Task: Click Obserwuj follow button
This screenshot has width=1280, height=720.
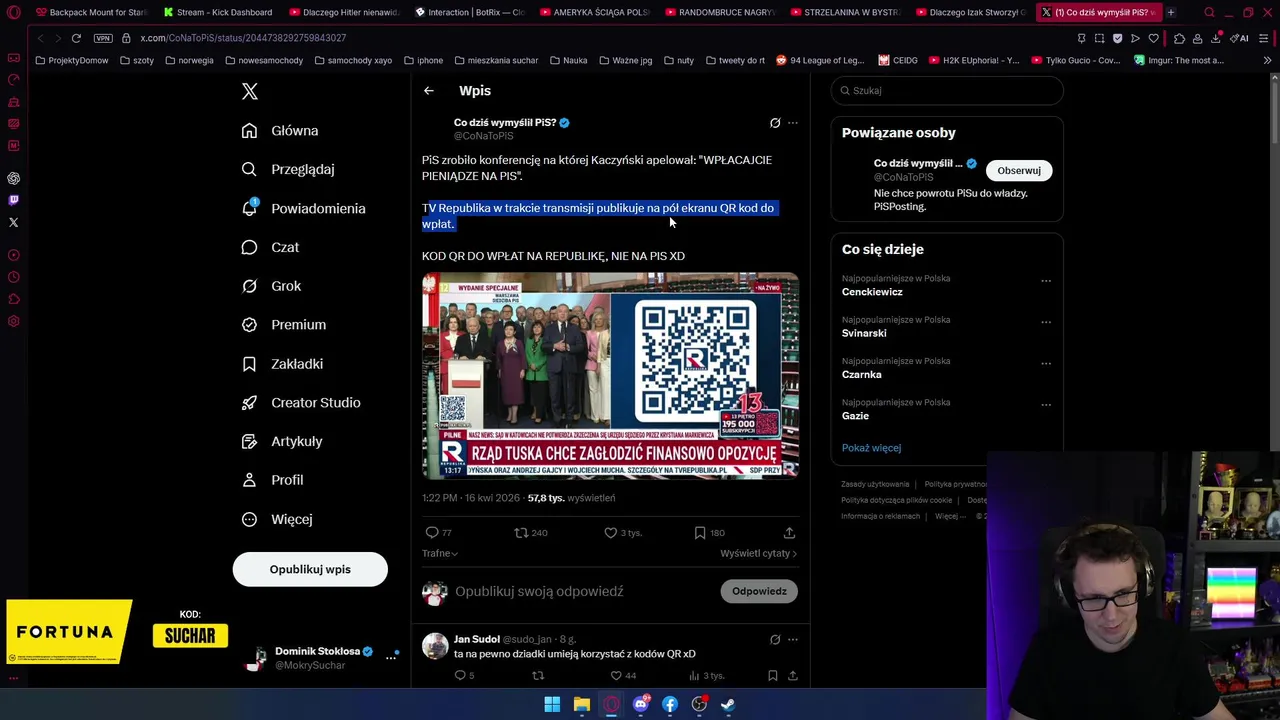Action: click(1019, 170)
